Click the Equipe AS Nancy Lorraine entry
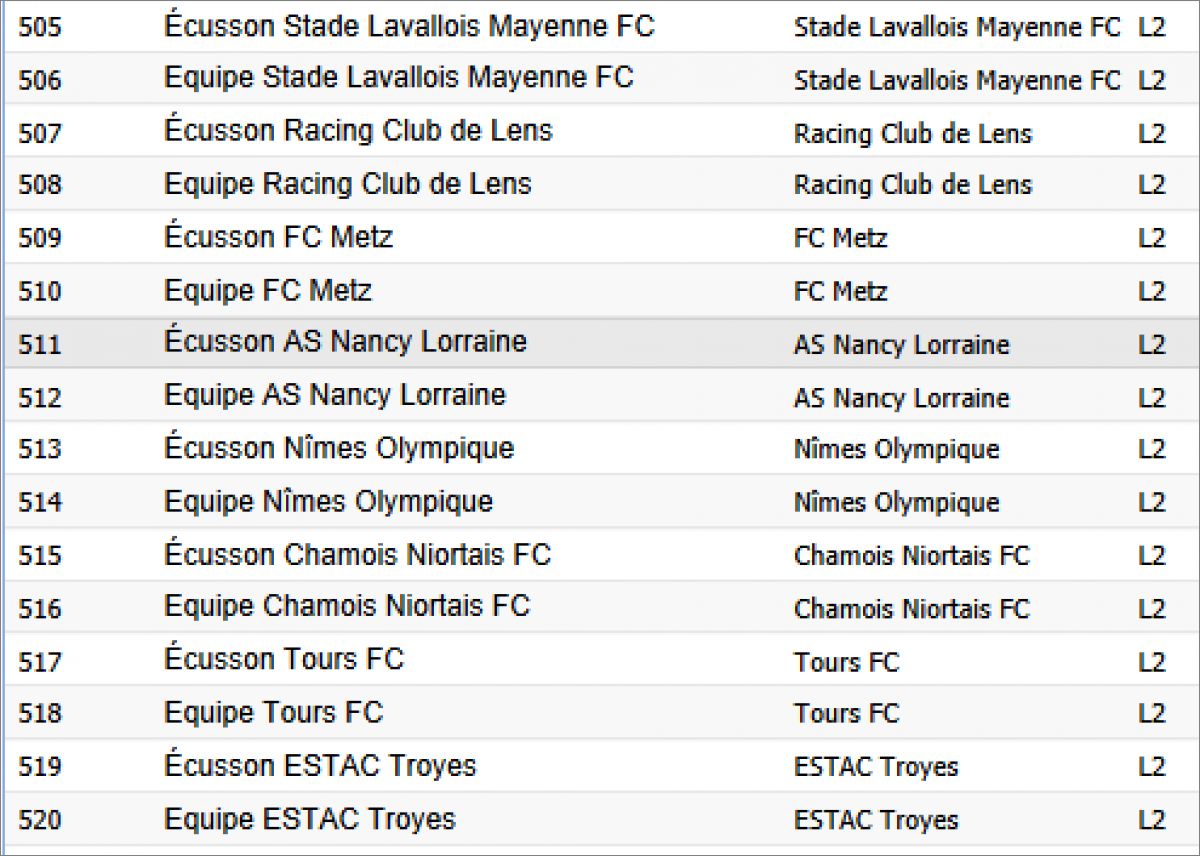This screenshot has width=1200, height=856. pos(334,395)
